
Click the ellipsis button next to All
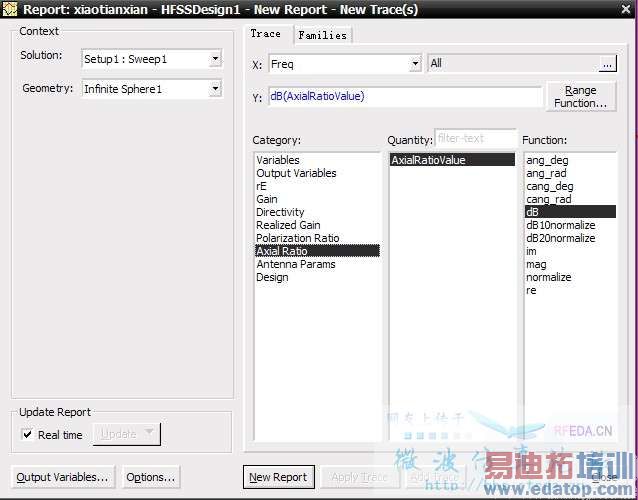(607, 64)
